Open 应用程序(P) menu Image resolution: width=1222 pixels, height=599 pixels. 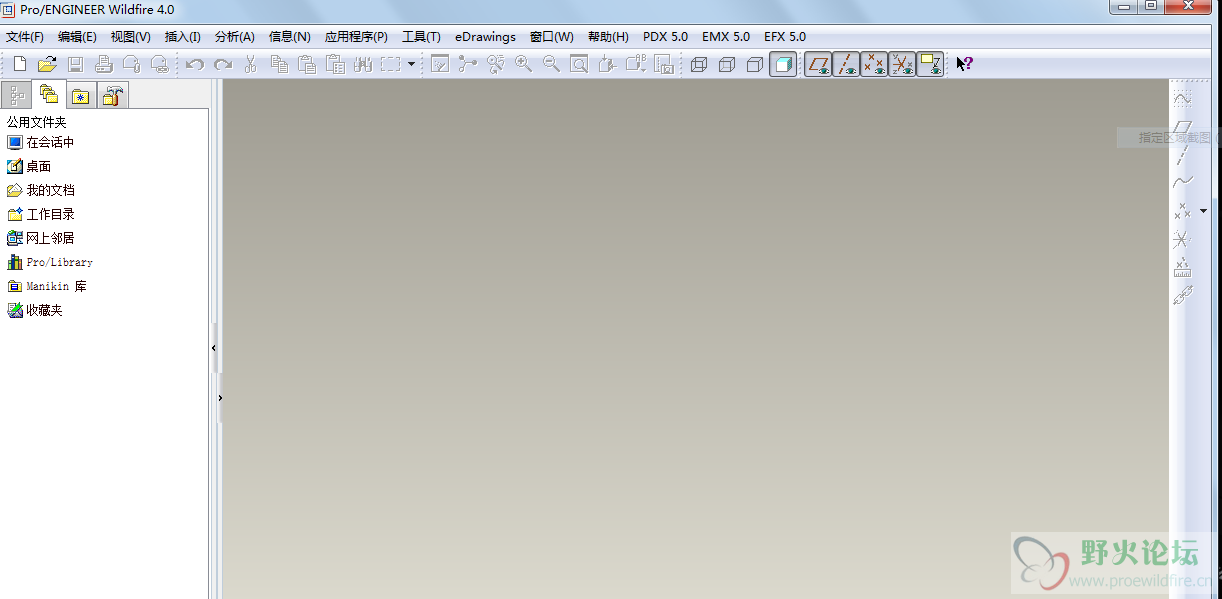coord(356,36)
